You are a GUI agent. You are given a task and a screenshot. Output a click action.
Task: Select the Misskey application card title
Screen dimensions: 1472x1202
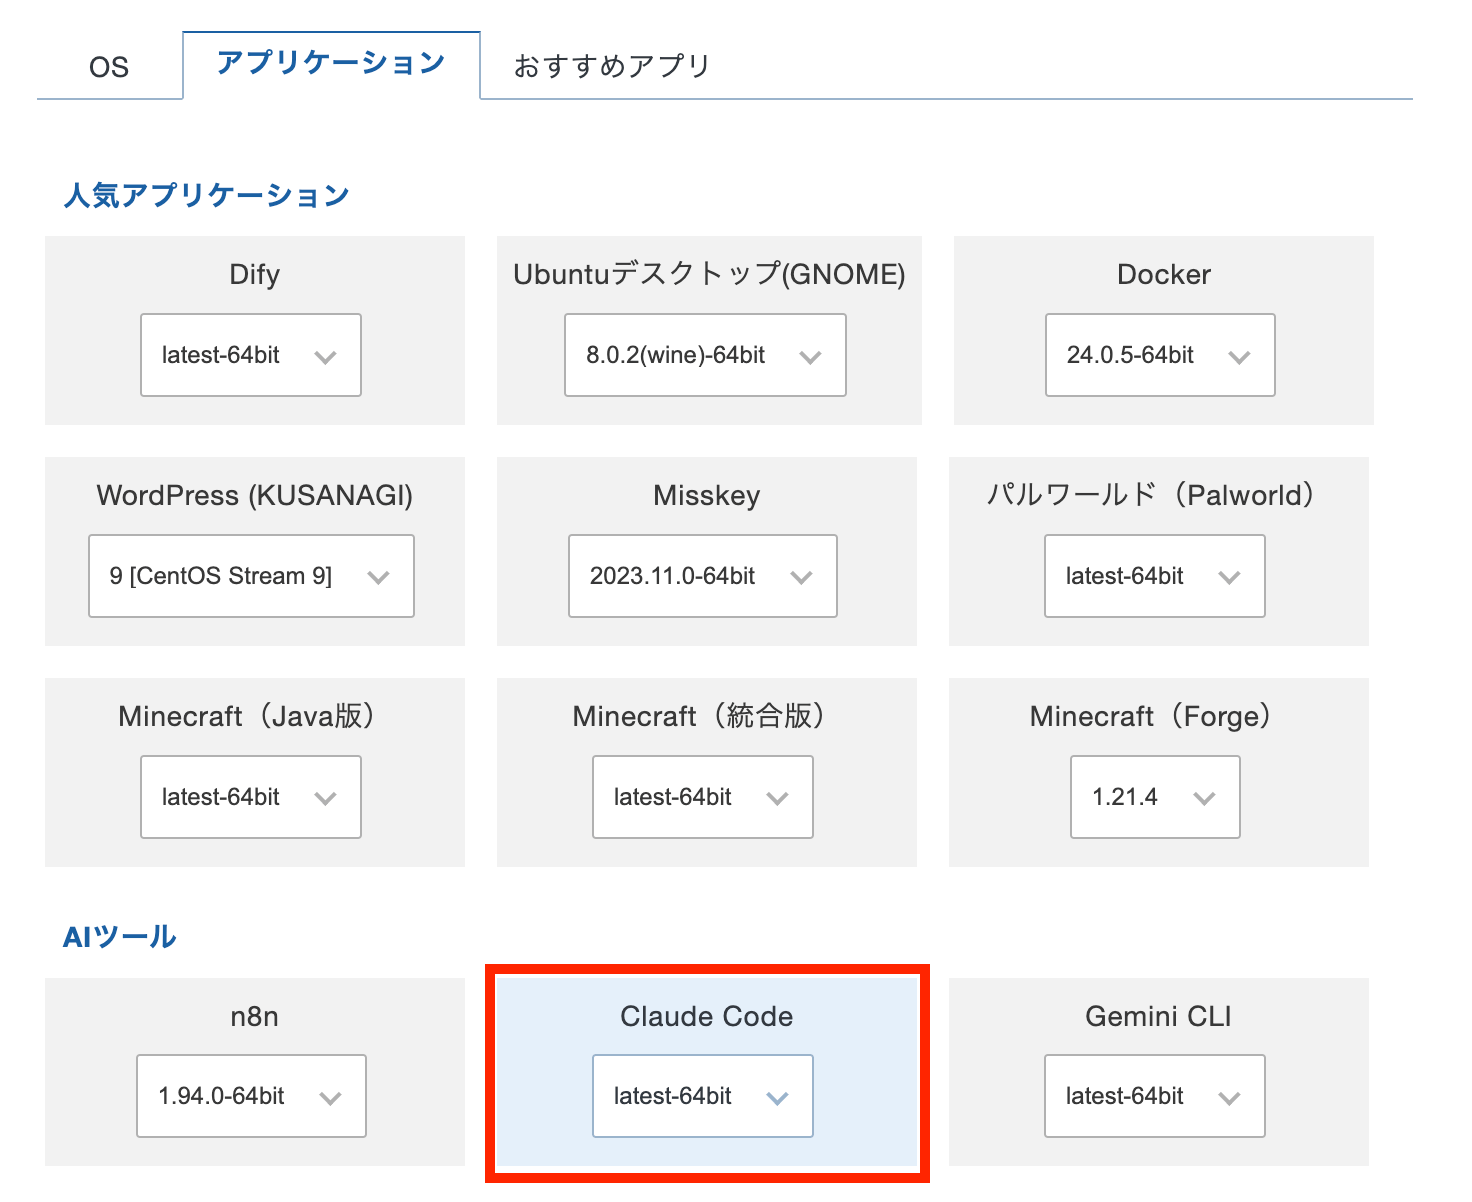(x=707, y=495)
